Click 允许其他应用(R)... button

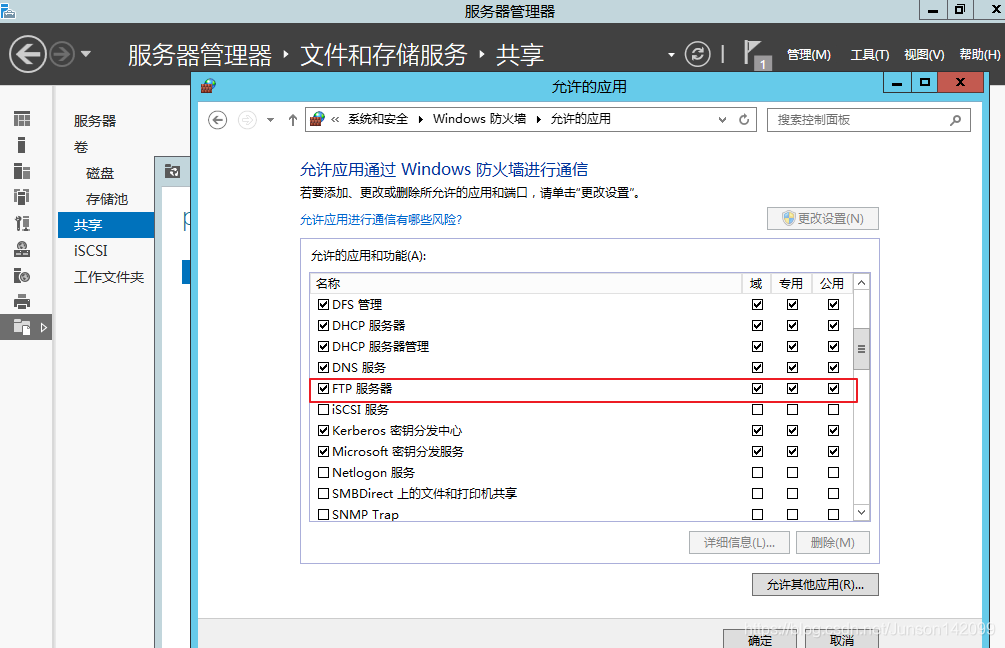(x=815, y=585)
